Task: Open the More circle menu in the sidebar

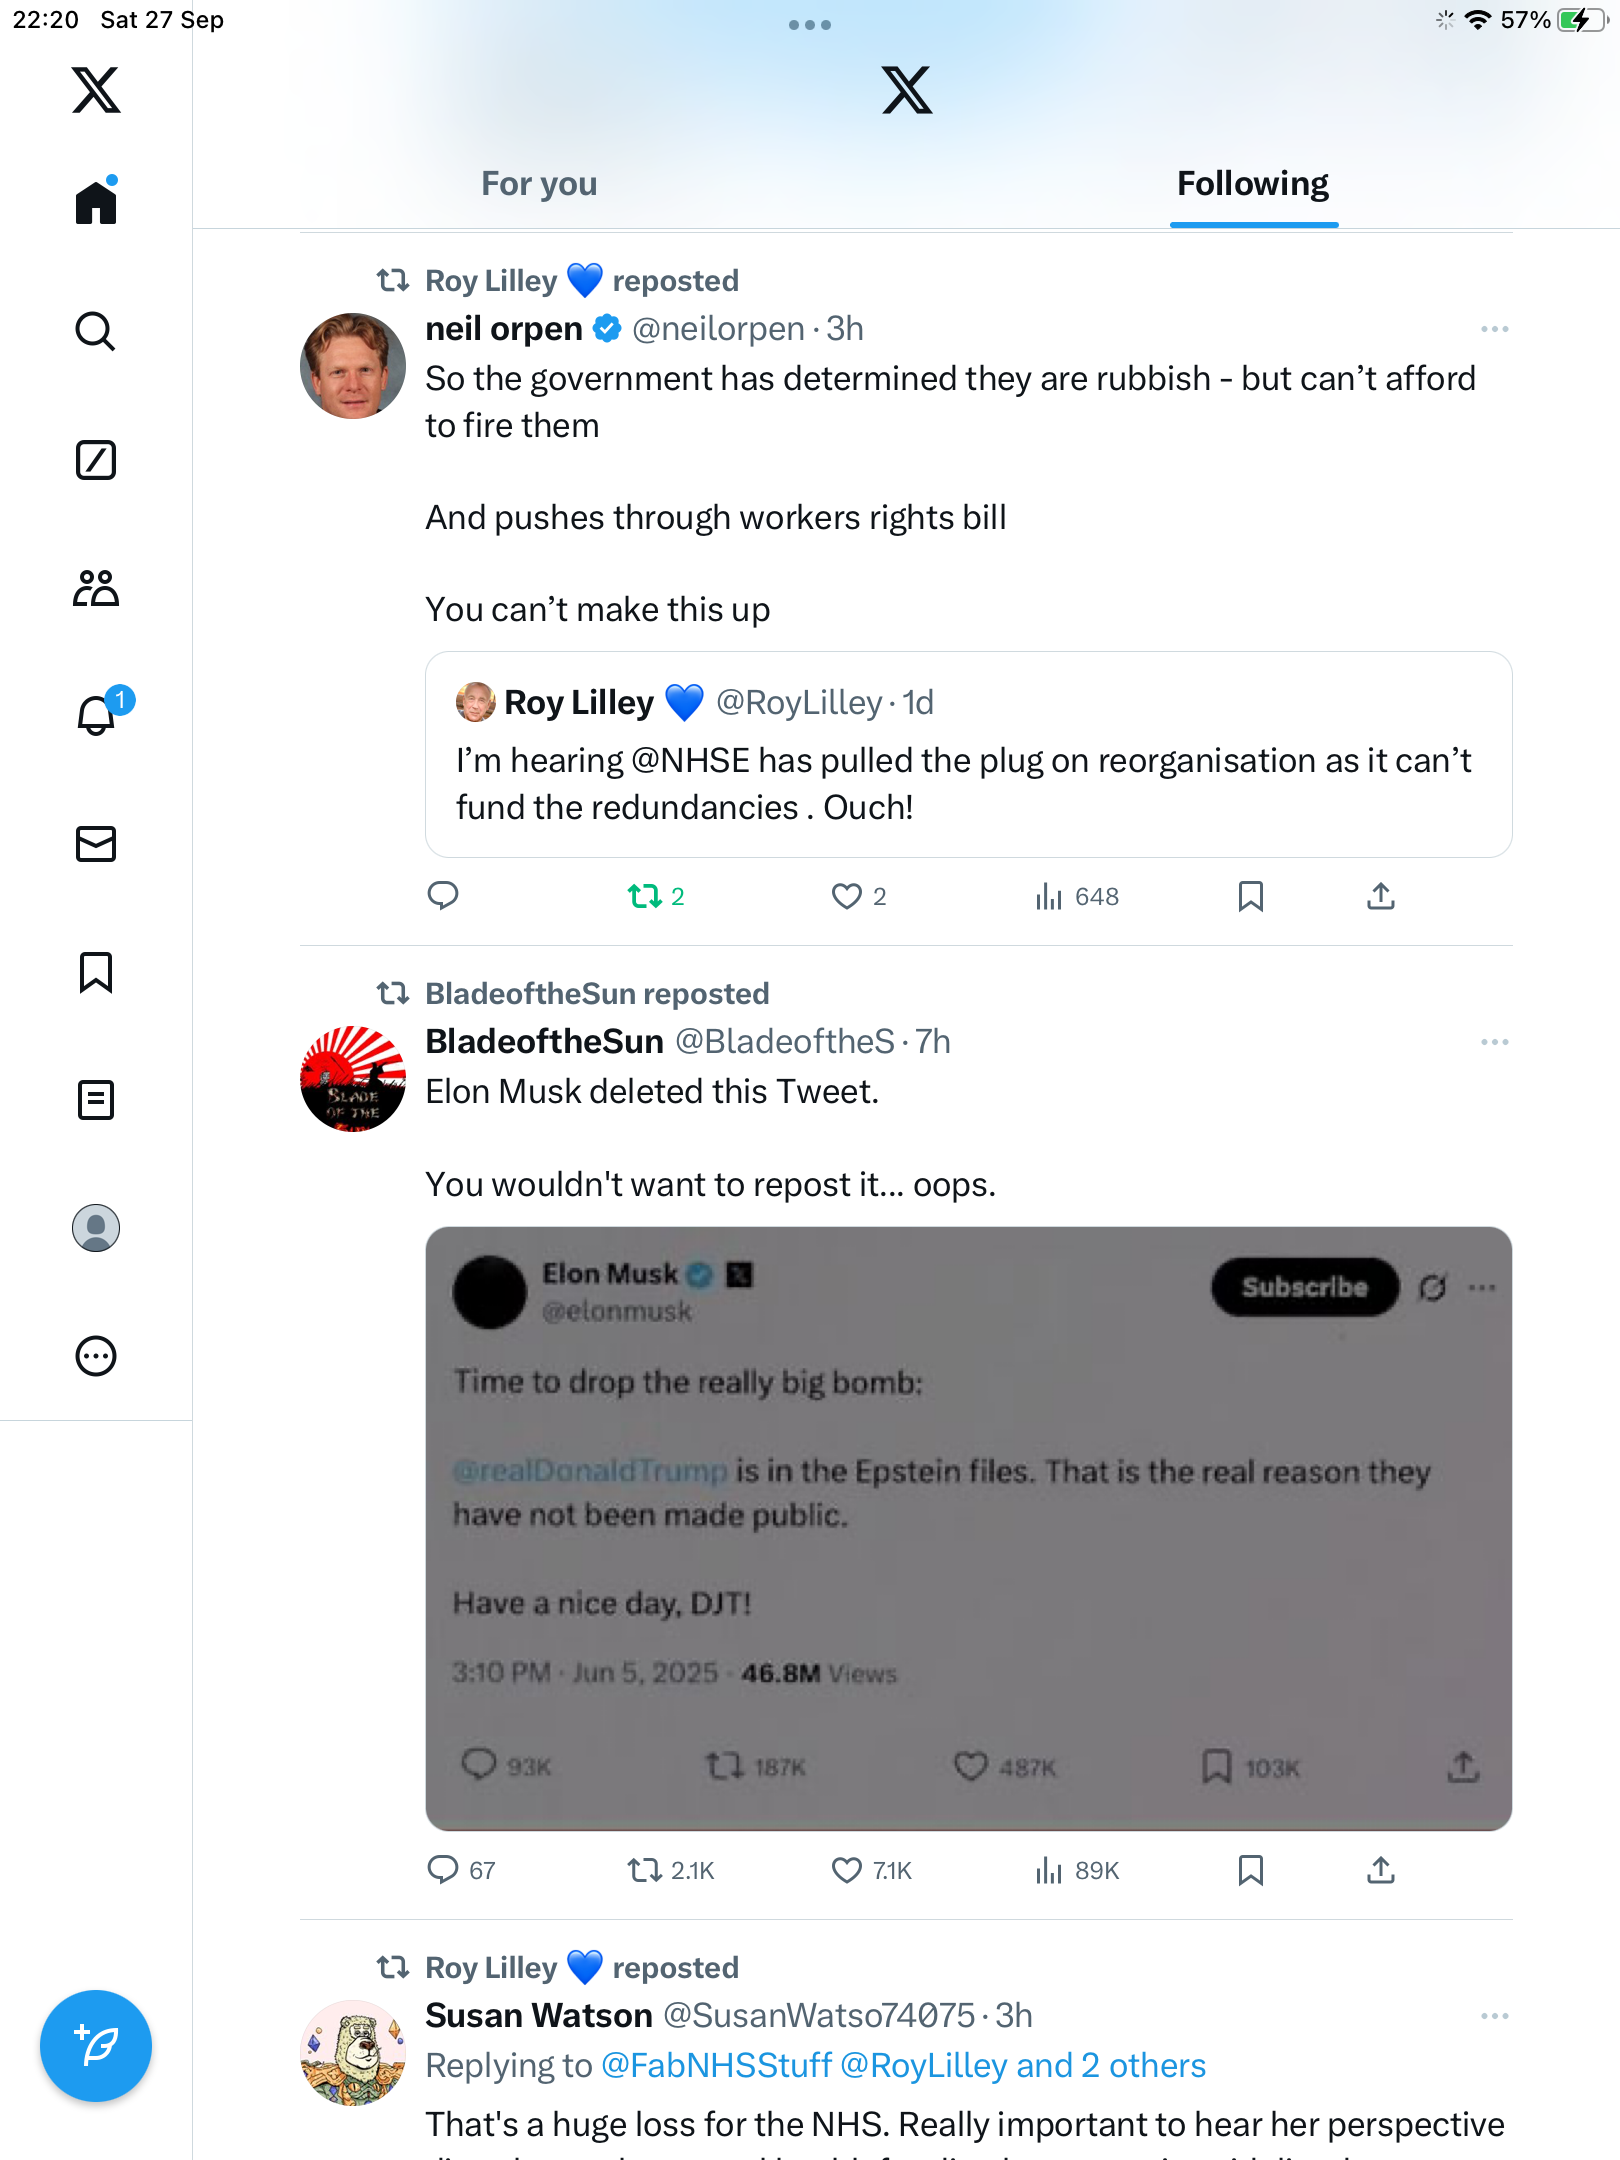Action: [96, 1356]
